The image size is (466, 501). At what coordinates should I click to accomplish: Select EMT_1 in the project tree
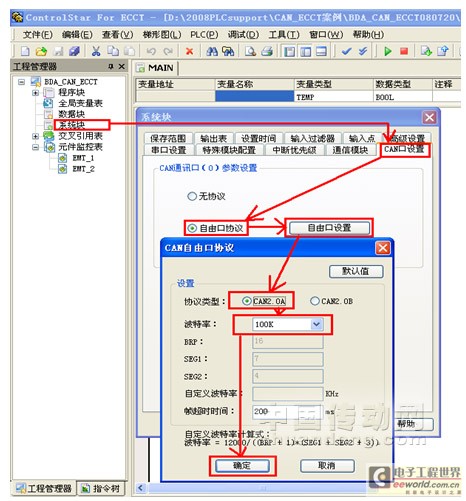point(83,158)
